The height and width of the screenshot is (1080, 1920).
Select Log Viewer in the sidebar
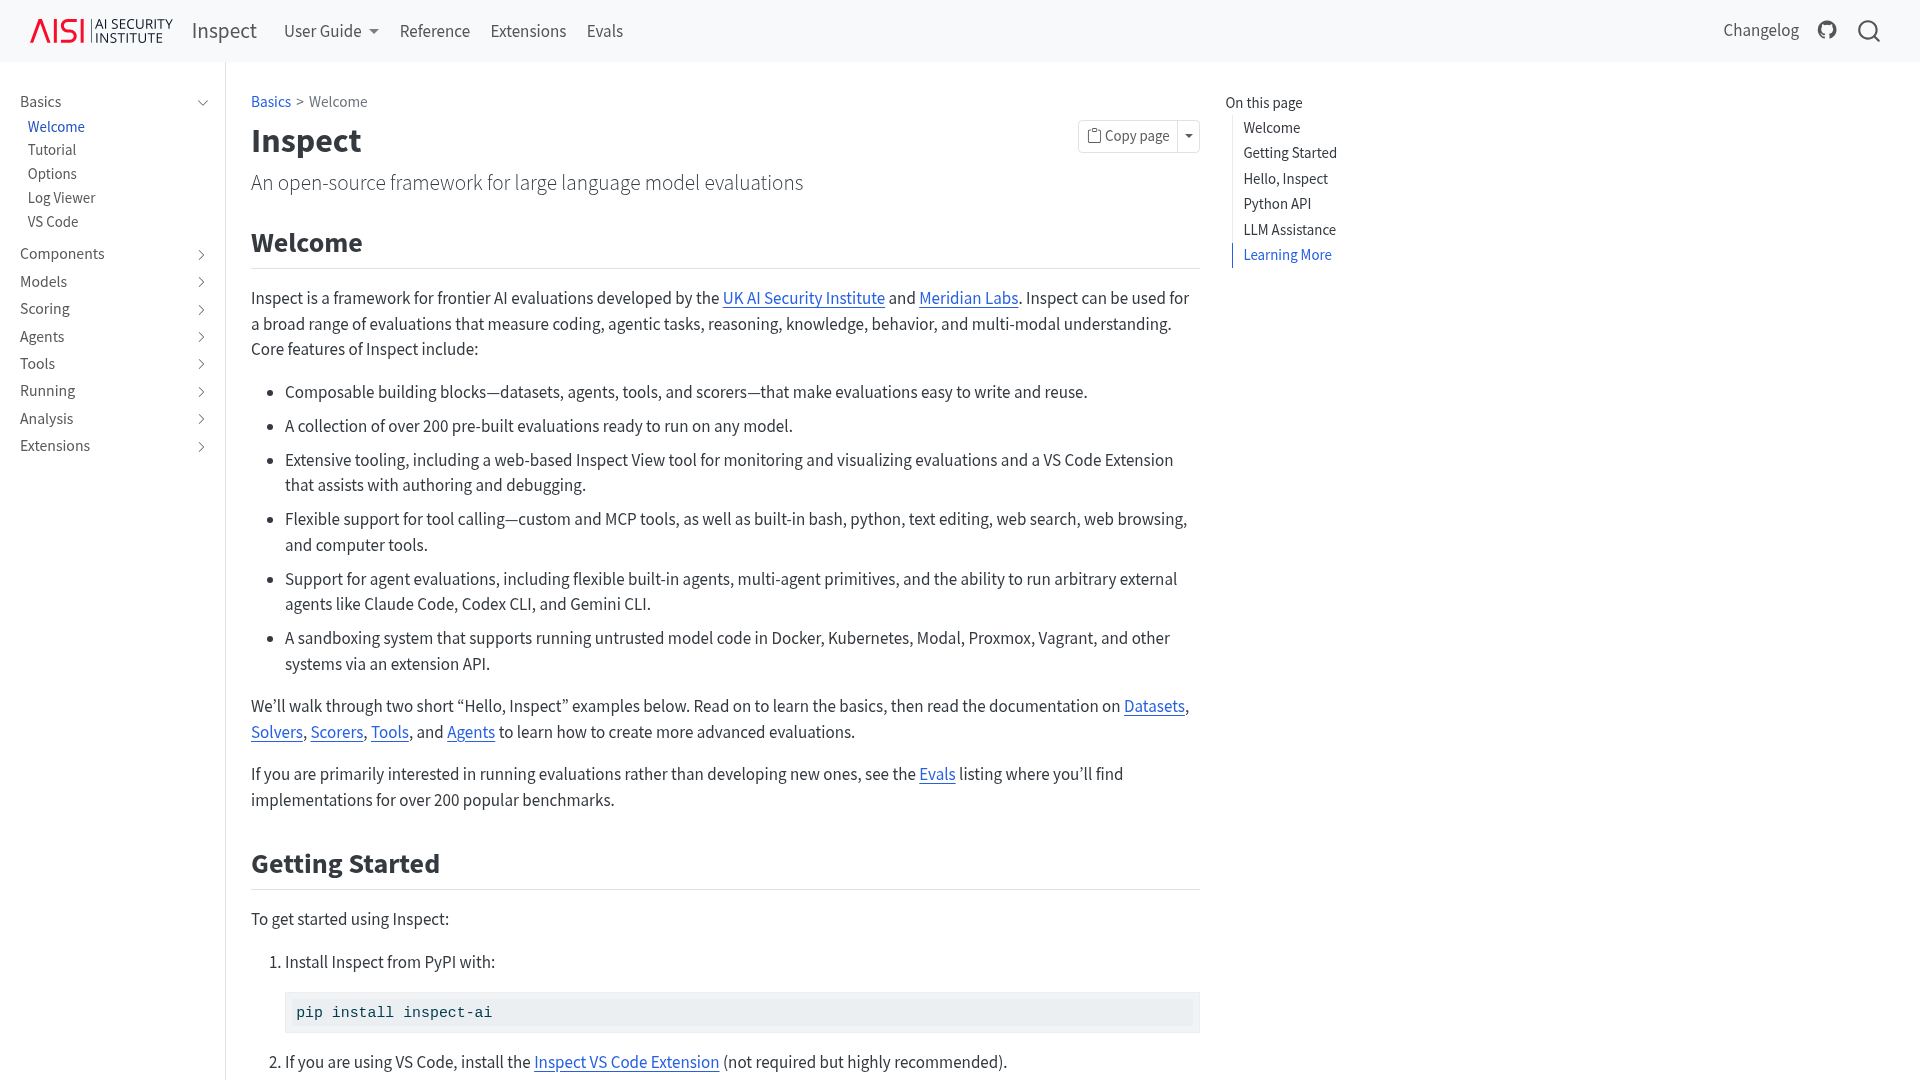pyautogui.click(x=61, y=198)
